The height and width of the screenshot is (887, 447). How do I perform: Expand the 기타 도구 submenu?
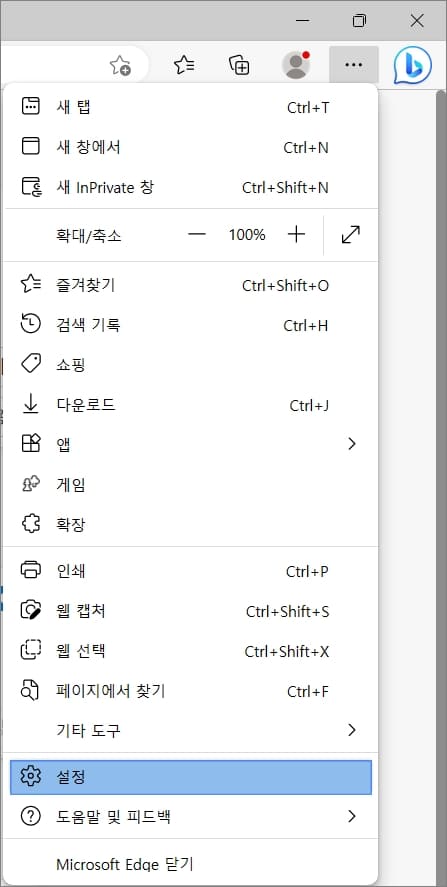click(x=191, y=730)
